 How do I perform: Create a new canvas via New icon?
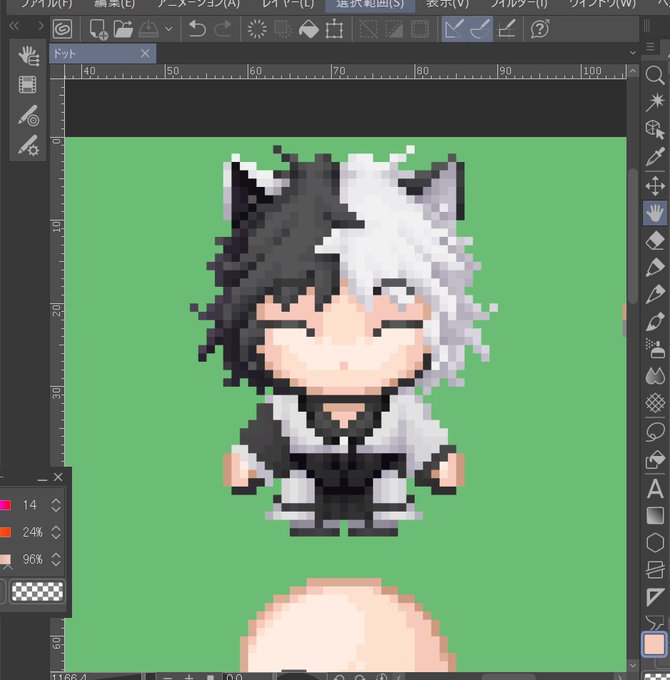98,29
